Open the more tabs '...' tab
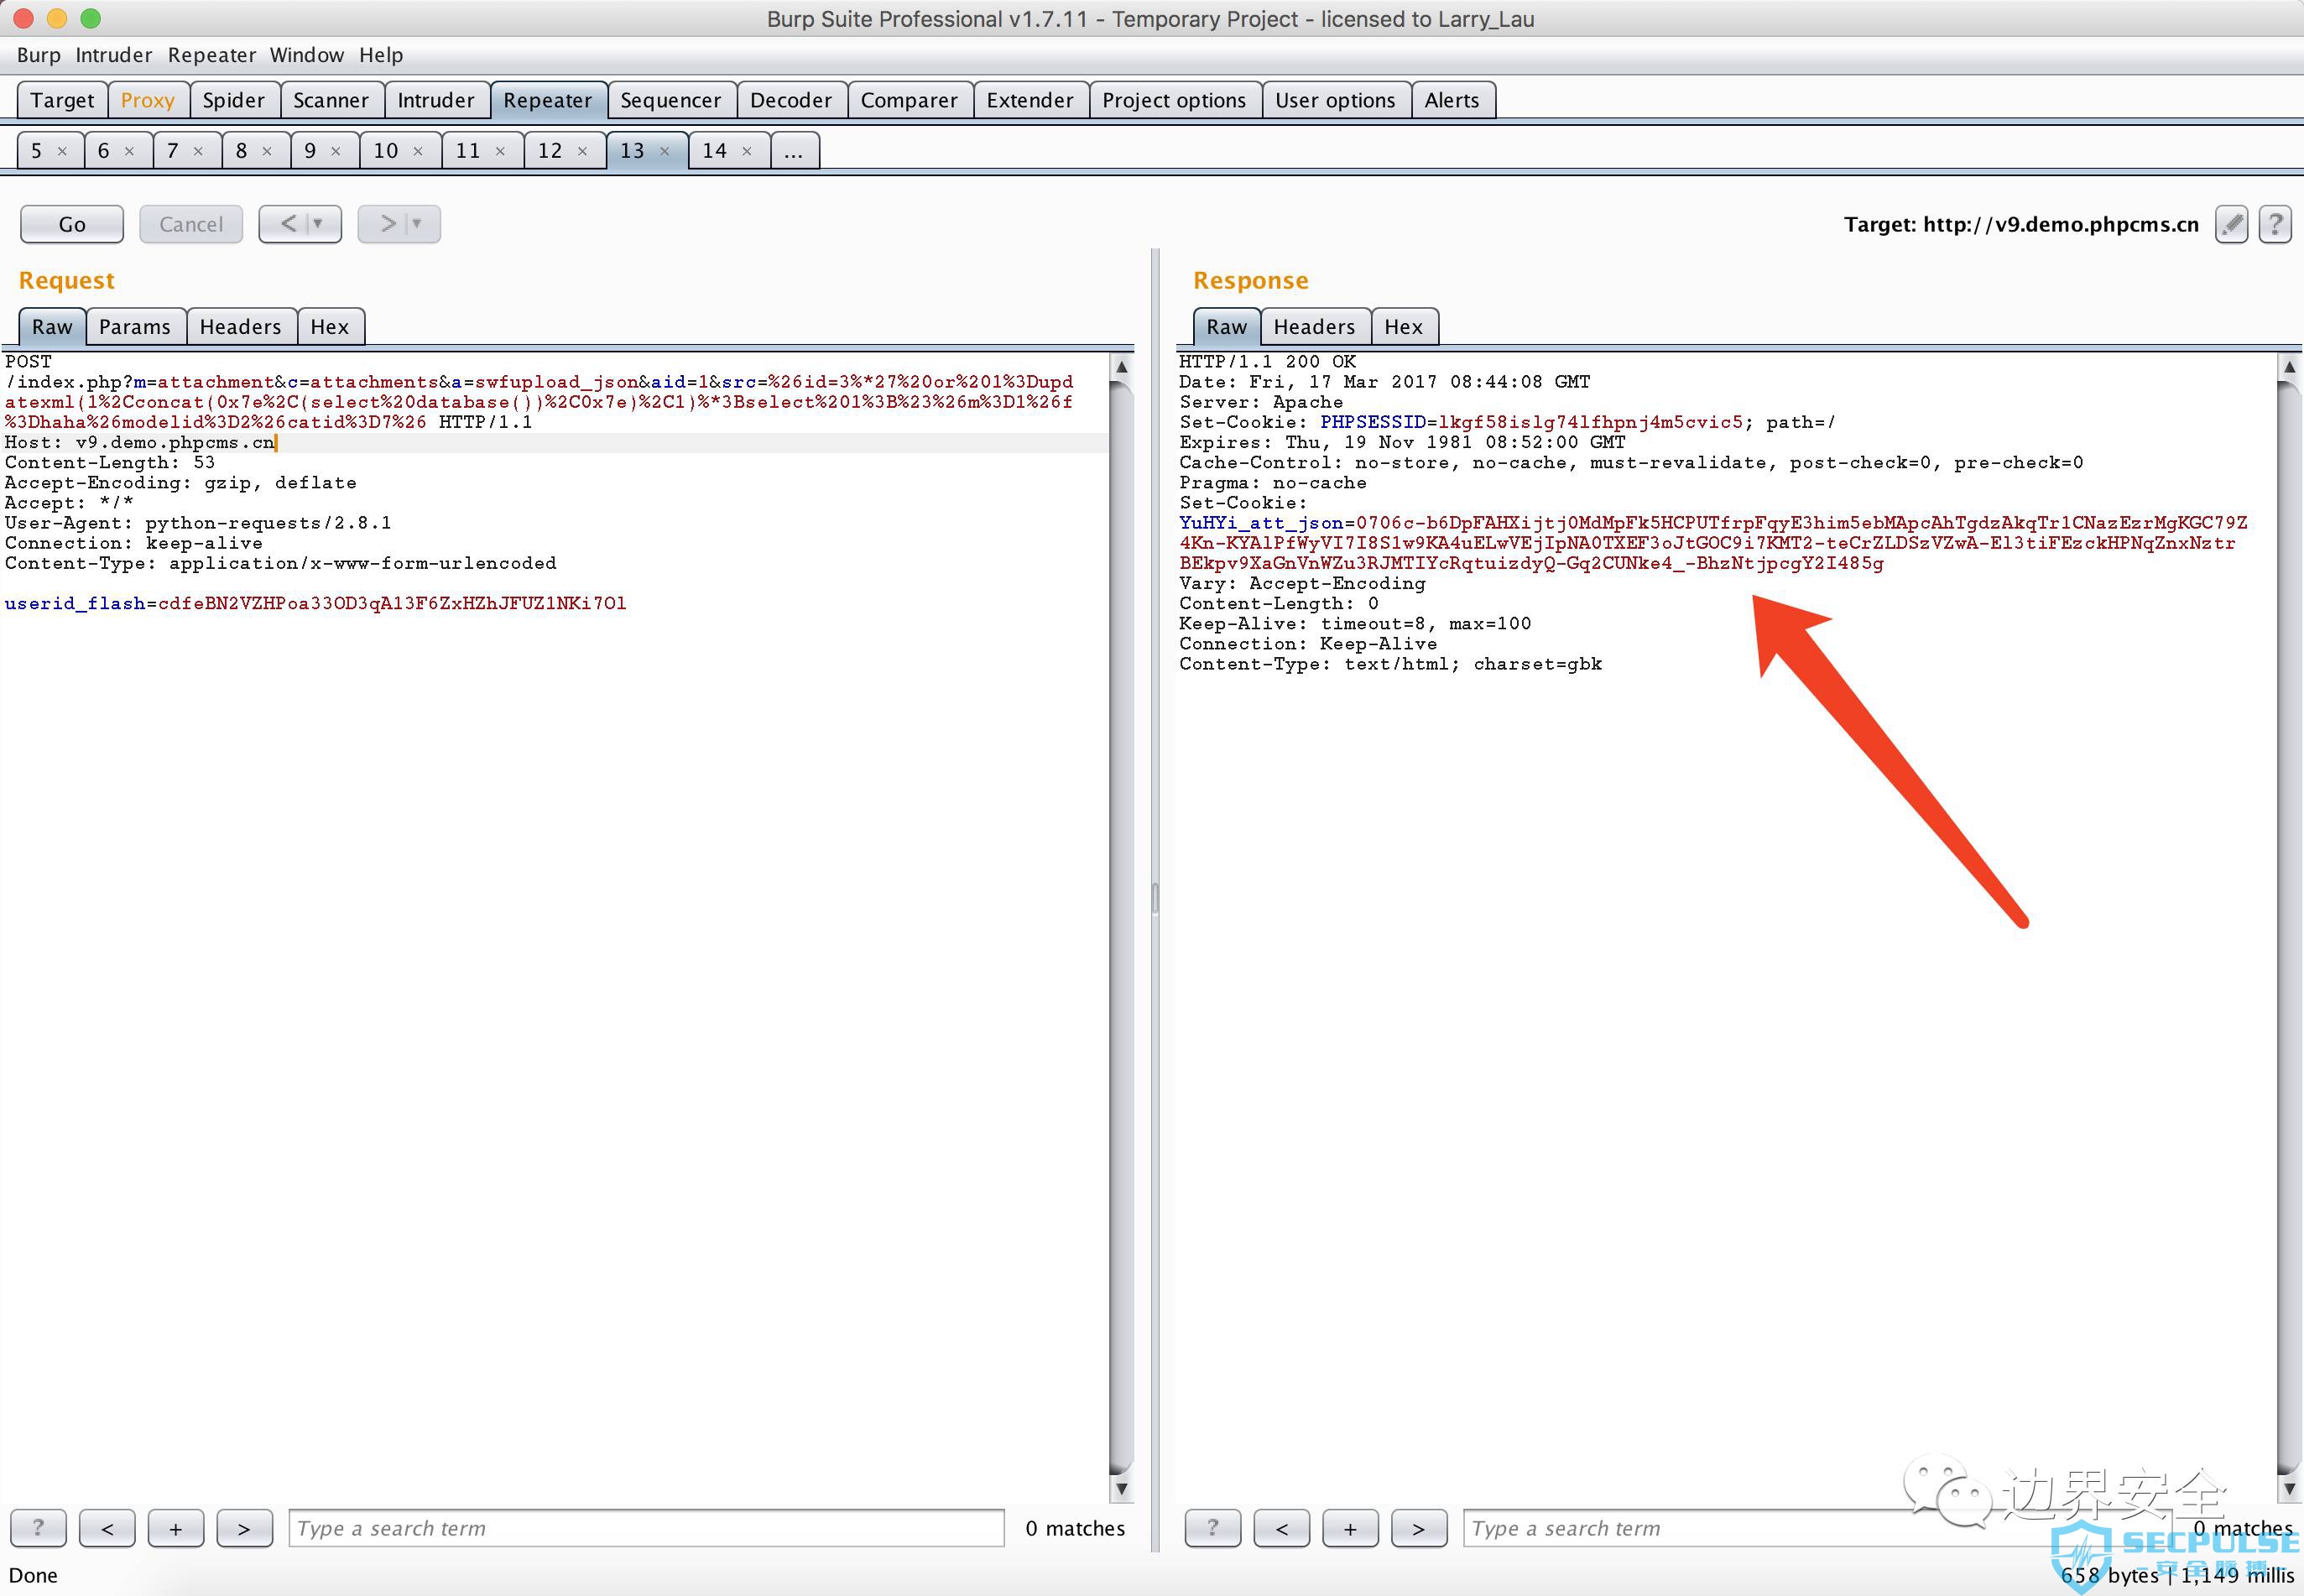 [794, 151]
